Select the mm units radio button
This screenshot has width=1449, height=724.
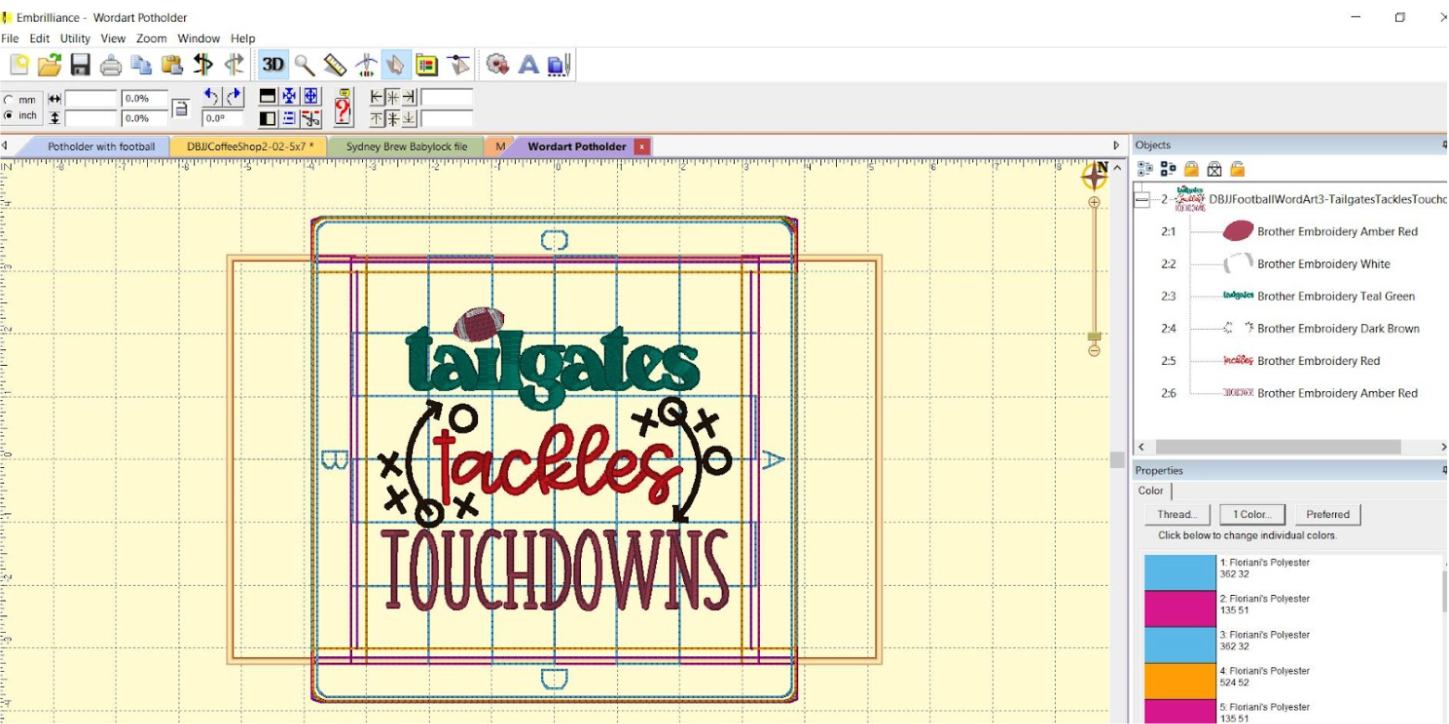9,100
